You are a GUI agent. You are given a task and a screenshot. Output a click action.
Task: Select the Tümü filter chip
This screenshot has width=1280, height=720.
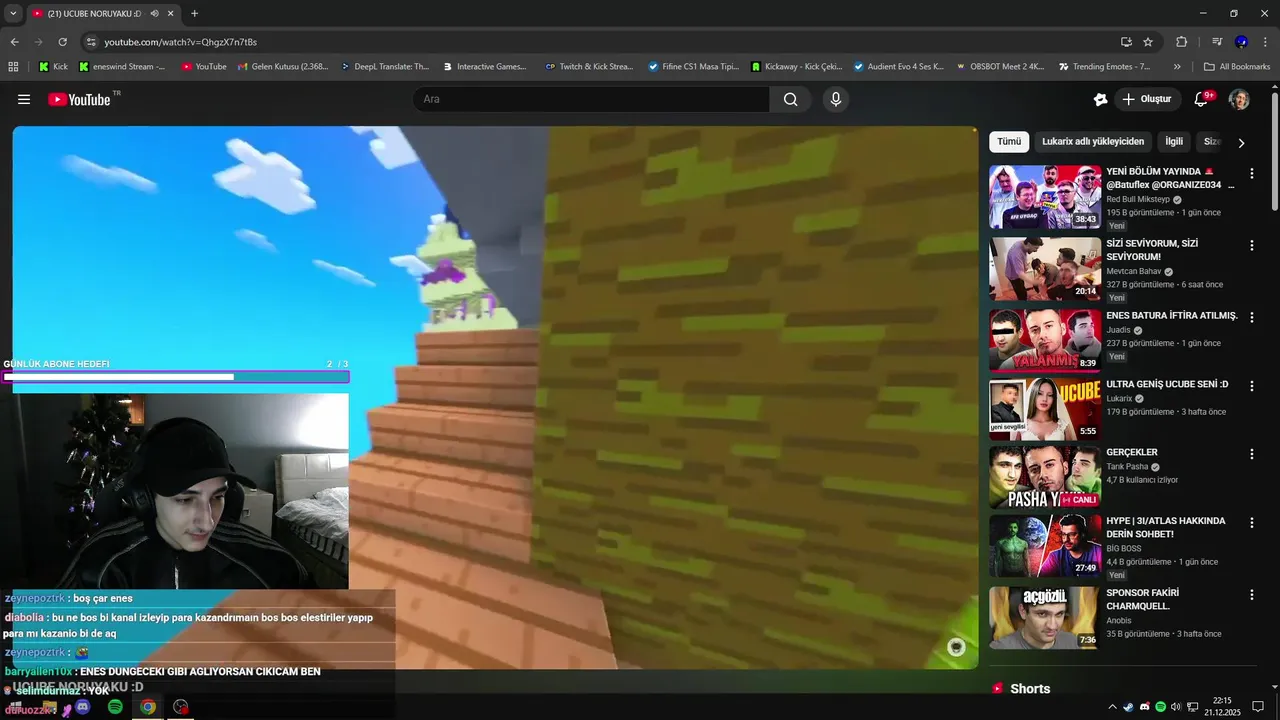[1009, 142]
